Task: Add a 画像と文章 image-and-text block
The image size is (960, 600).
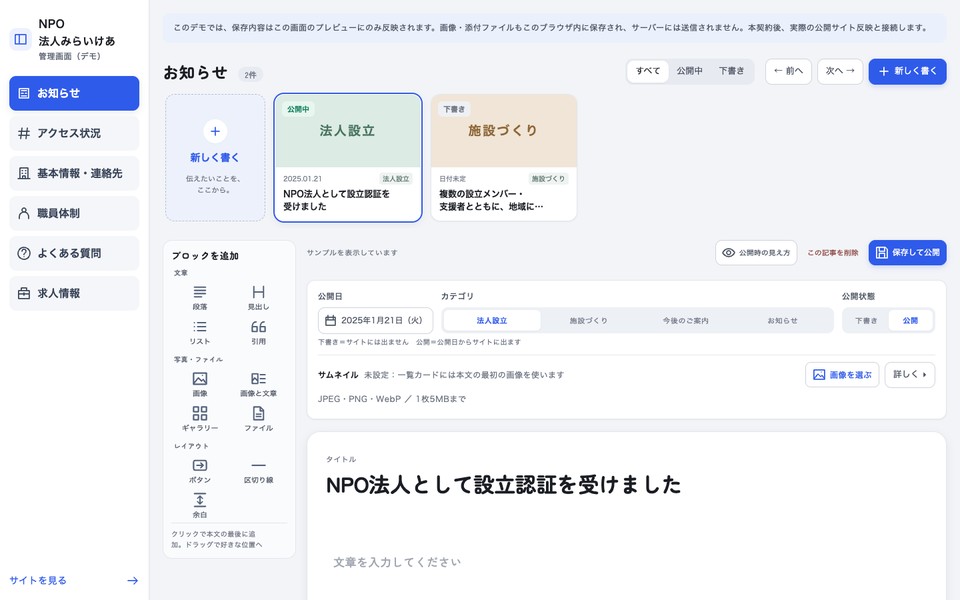Action: (258, 384)
